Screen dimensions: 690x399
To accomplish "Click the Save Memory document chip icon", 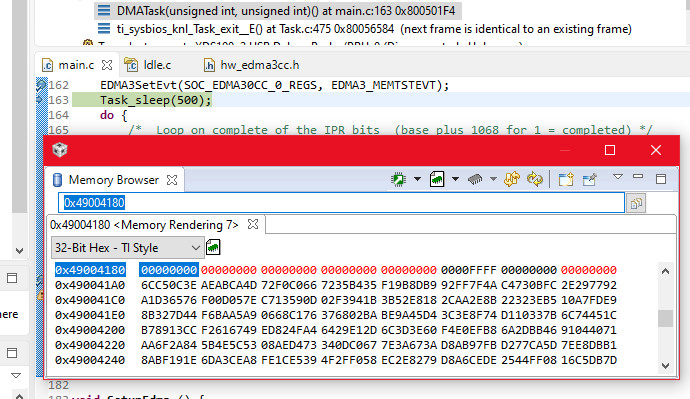I will pyautogui.click(x=437, y=179).
